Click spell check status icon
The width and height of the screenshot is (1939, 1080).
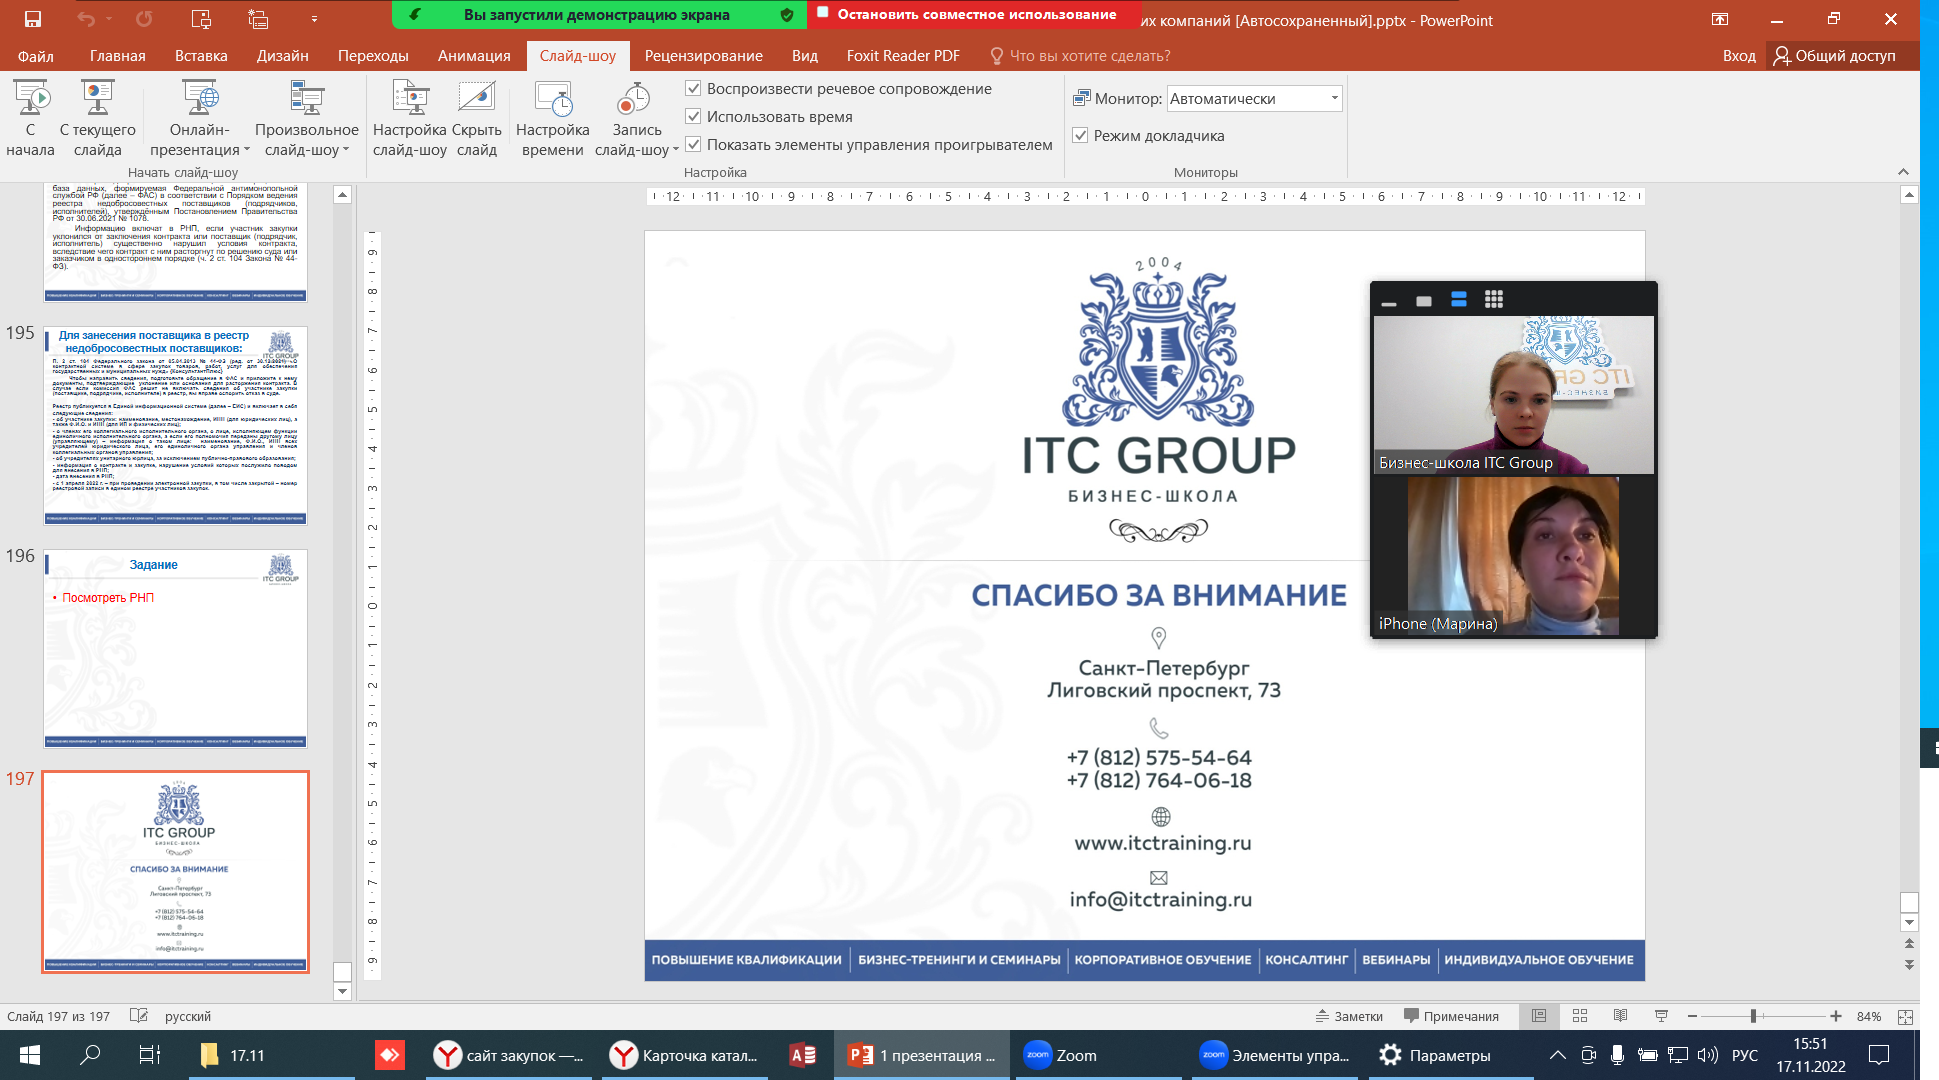click(x=139, y=1016)
